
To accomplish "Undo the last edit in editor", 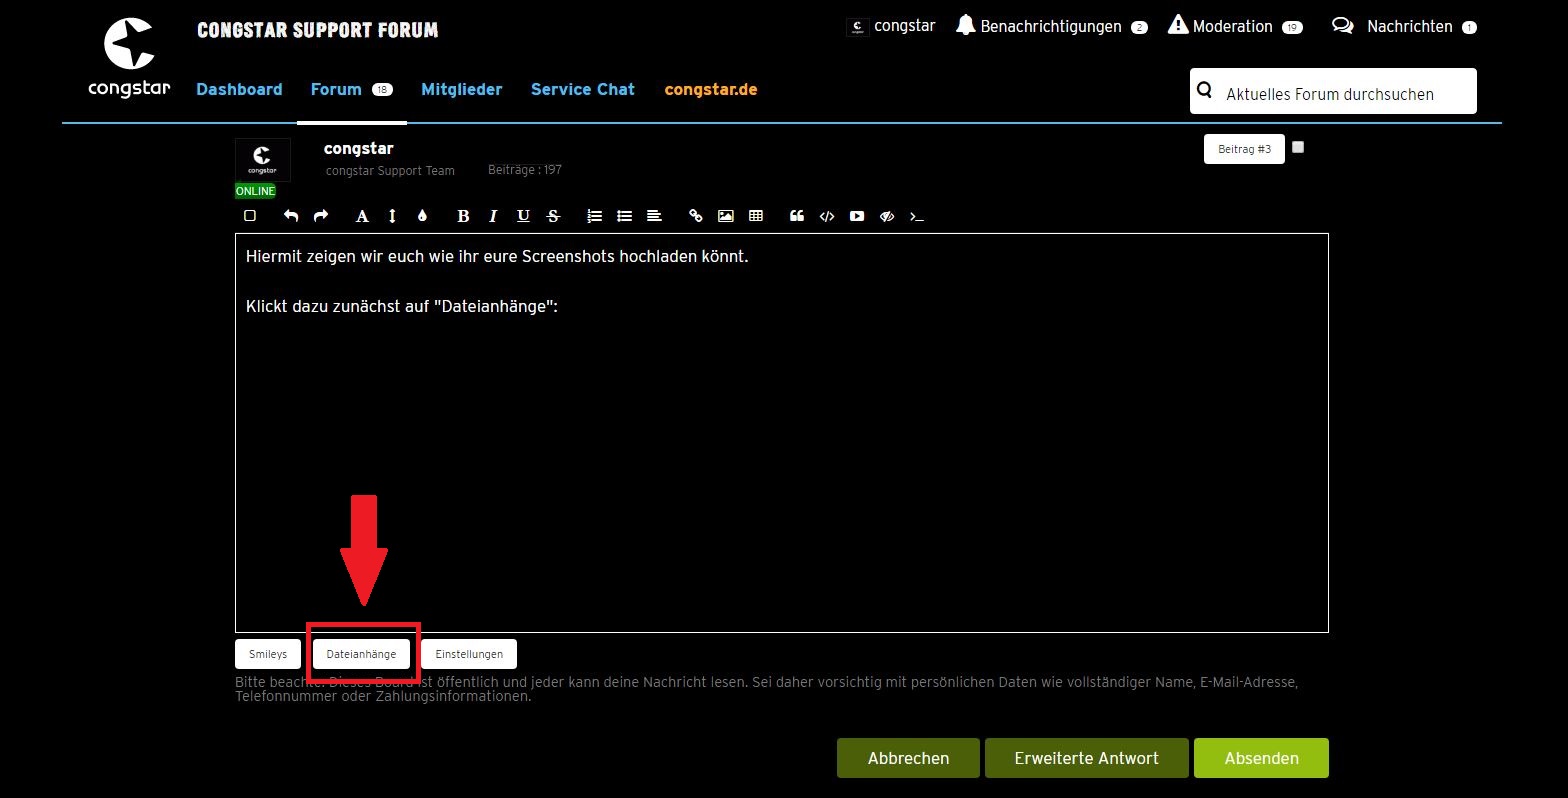I will [x=291, y=216].
